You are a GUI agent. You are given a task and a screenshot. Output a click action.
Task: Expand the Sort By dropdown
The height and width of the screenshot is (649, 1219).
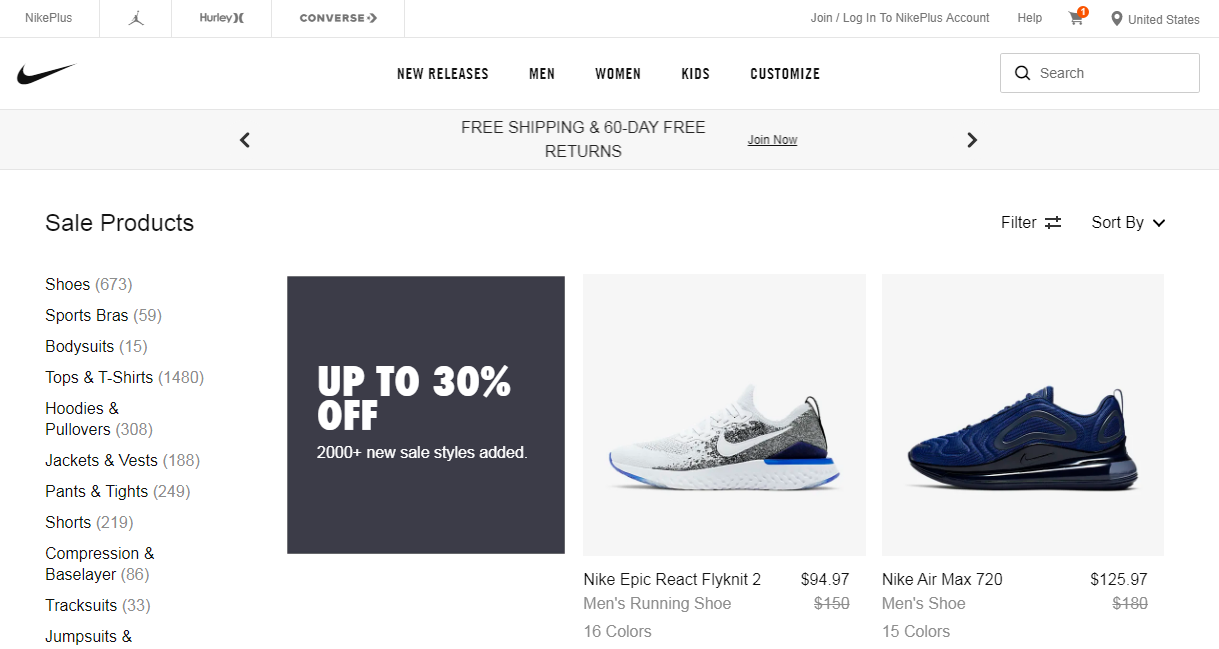point(1128,223)
